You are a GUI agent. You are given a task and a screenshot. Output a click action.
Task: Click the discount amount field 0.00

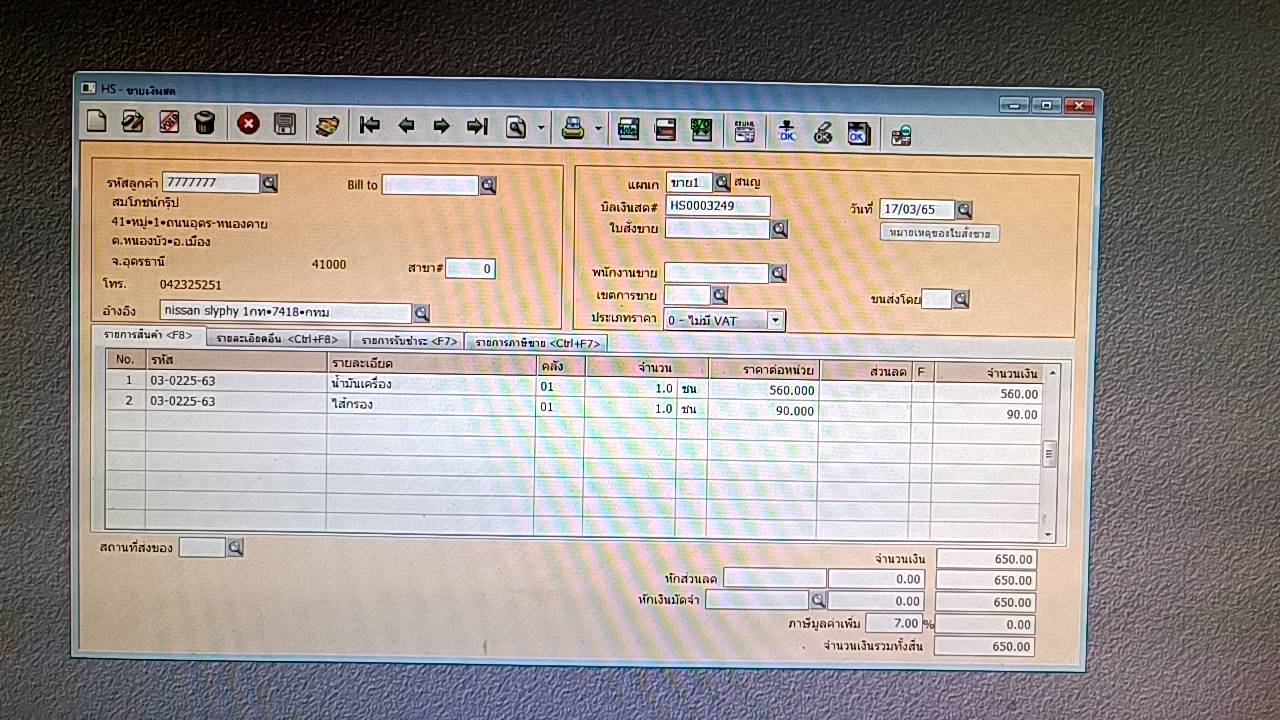coord(876,578)
